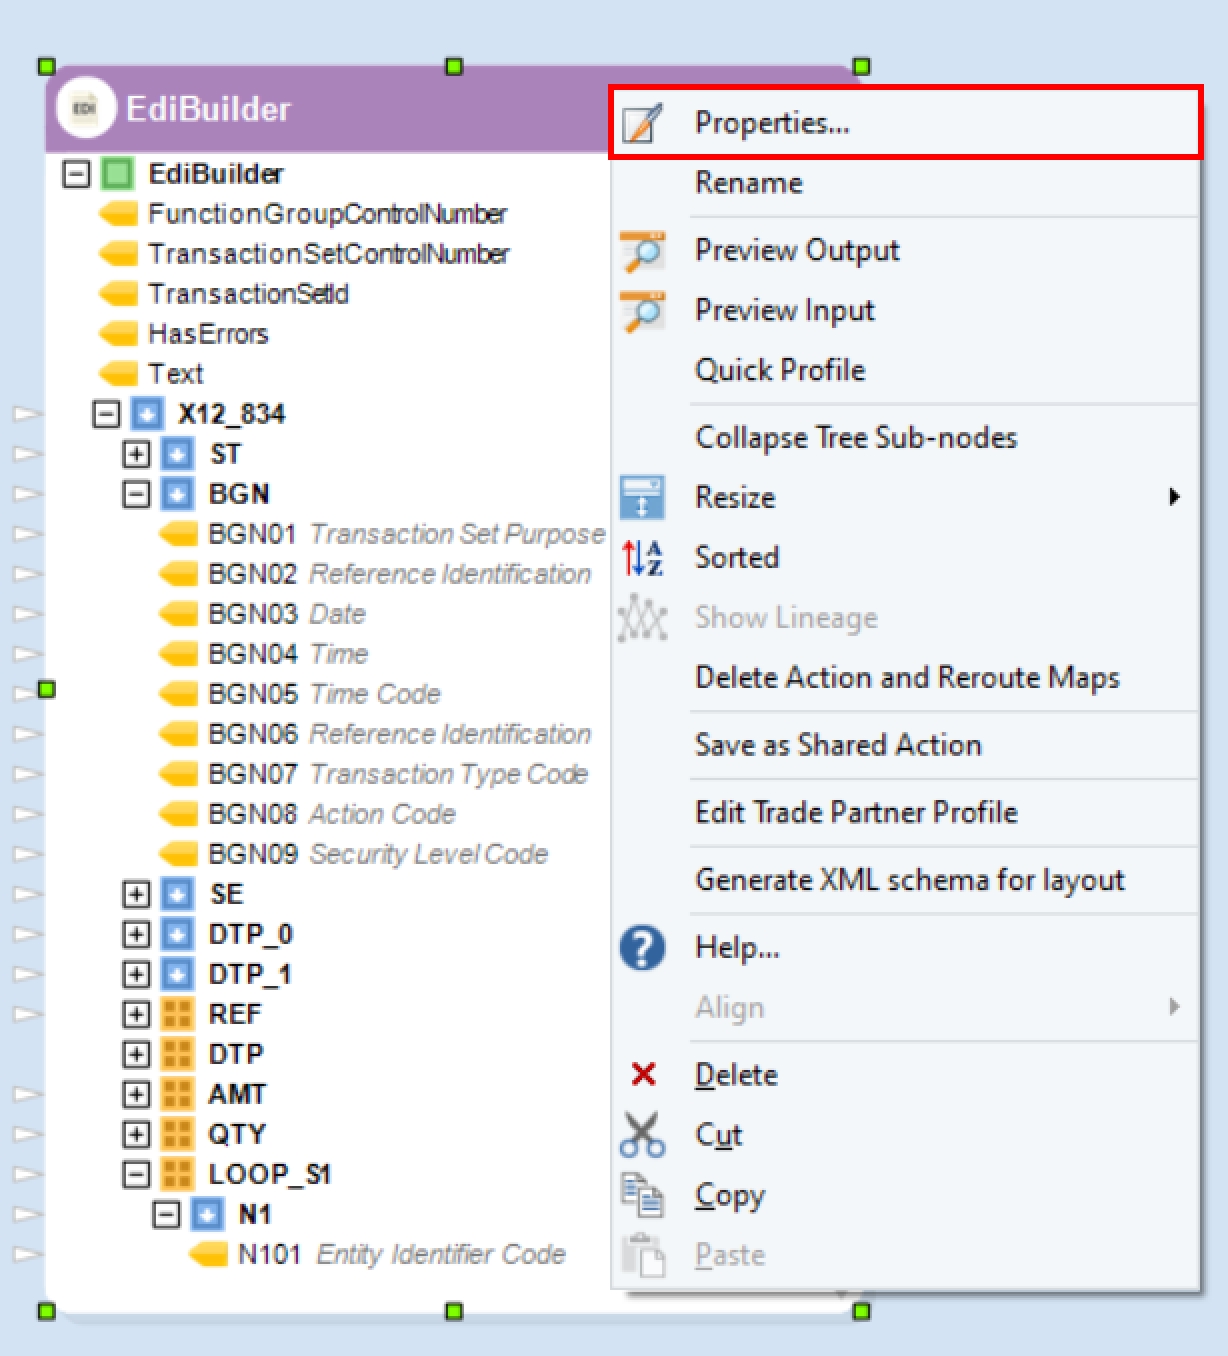Collapse the X12_834 tree node
Viewport: 1228px width, 1356px height.
(x=106, y=414)
